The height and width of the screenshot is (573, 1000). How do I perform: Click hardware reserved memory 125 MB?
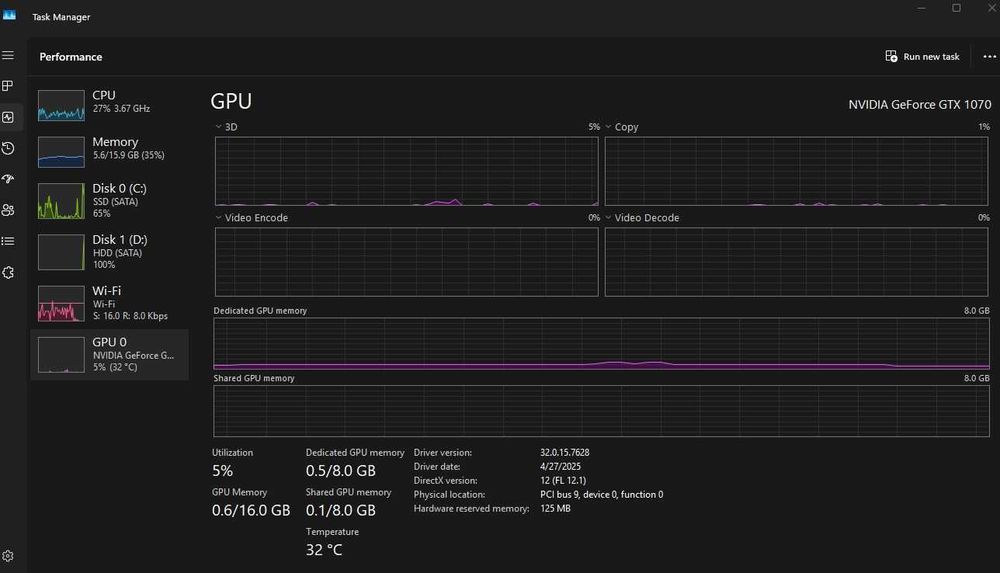coord(555,509)
